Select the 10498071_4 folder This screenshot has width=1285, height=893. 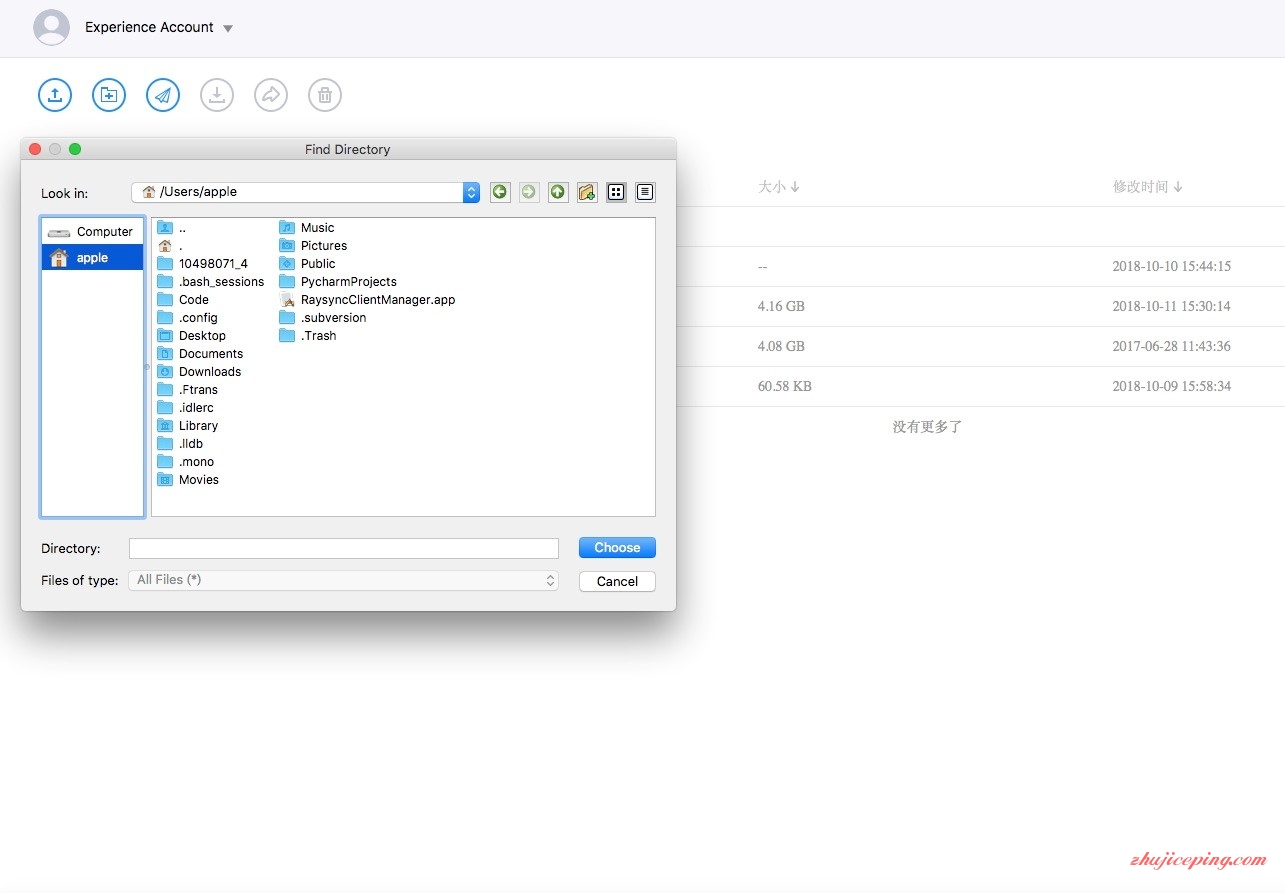click(x=202, y=264)
